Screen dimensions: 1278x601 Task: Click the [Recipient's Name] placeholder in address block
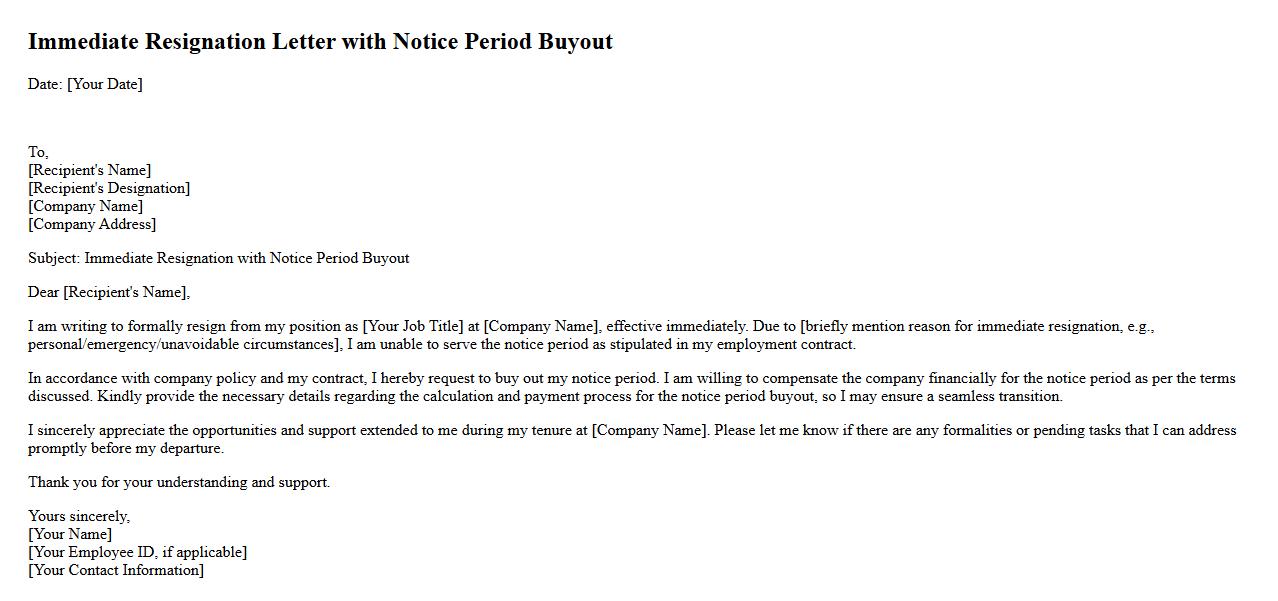pyautogui.click(x=90, y=170)
